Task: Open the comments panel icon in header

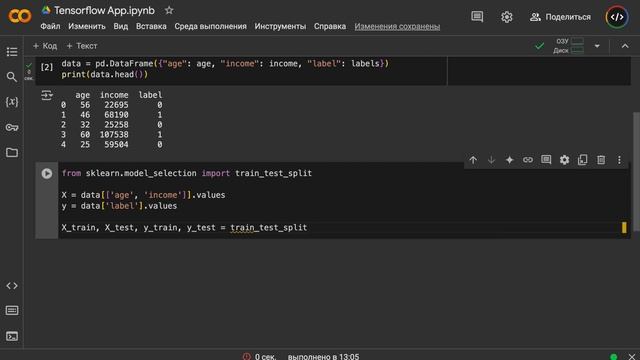Action: (477, 17)
